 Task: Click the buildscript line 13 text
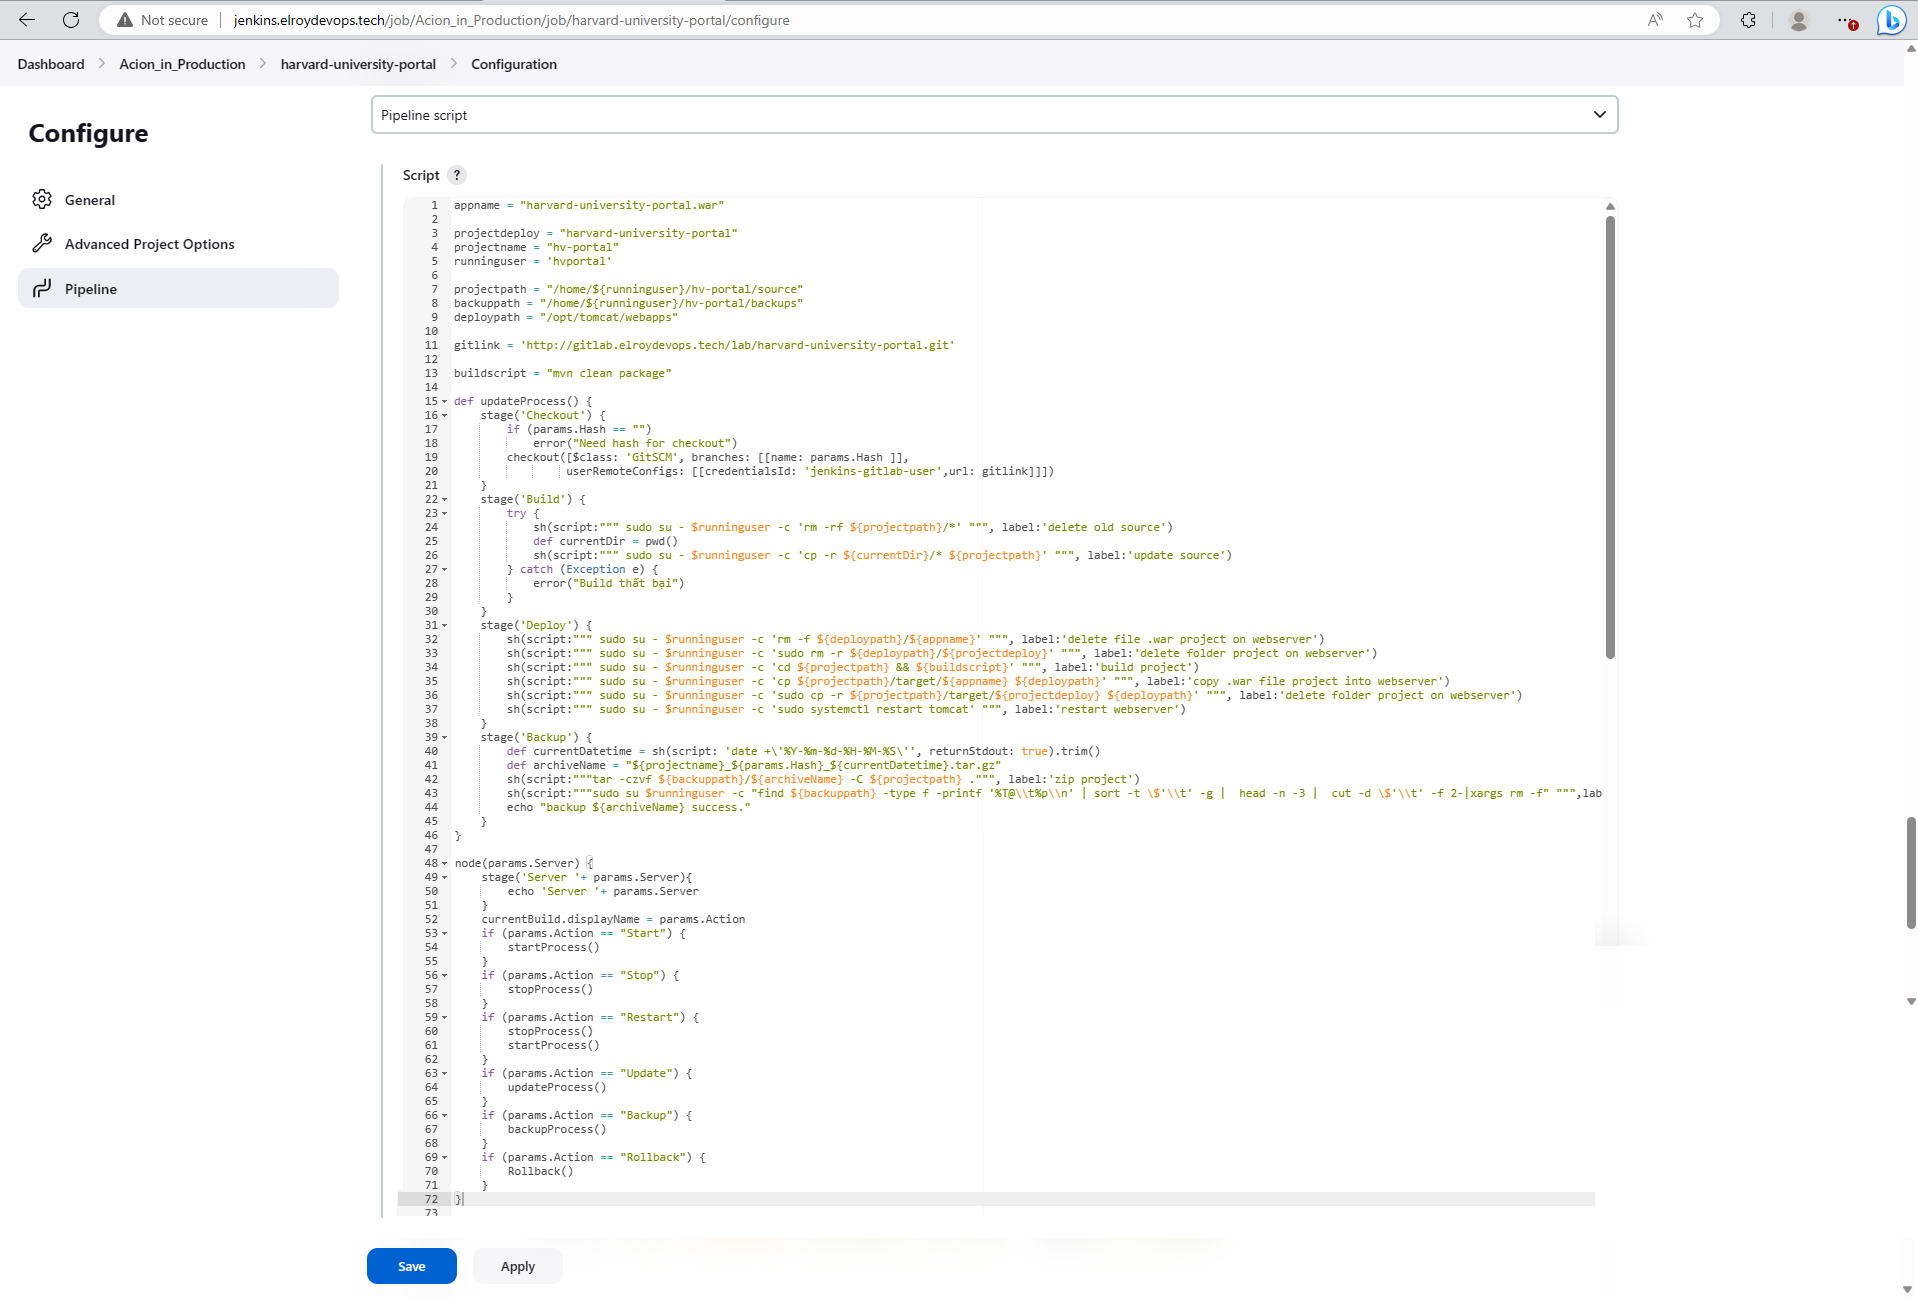pos(562,373)
